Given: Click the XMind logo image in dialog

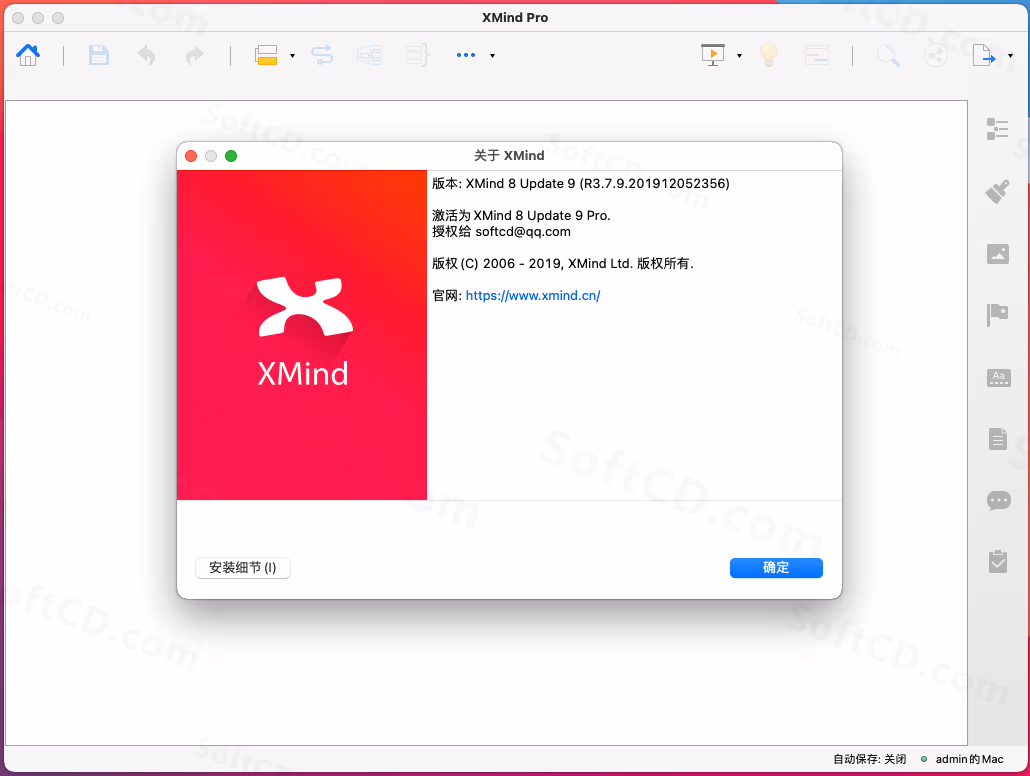Looking at the screenshot, I should tap(302, 335).
